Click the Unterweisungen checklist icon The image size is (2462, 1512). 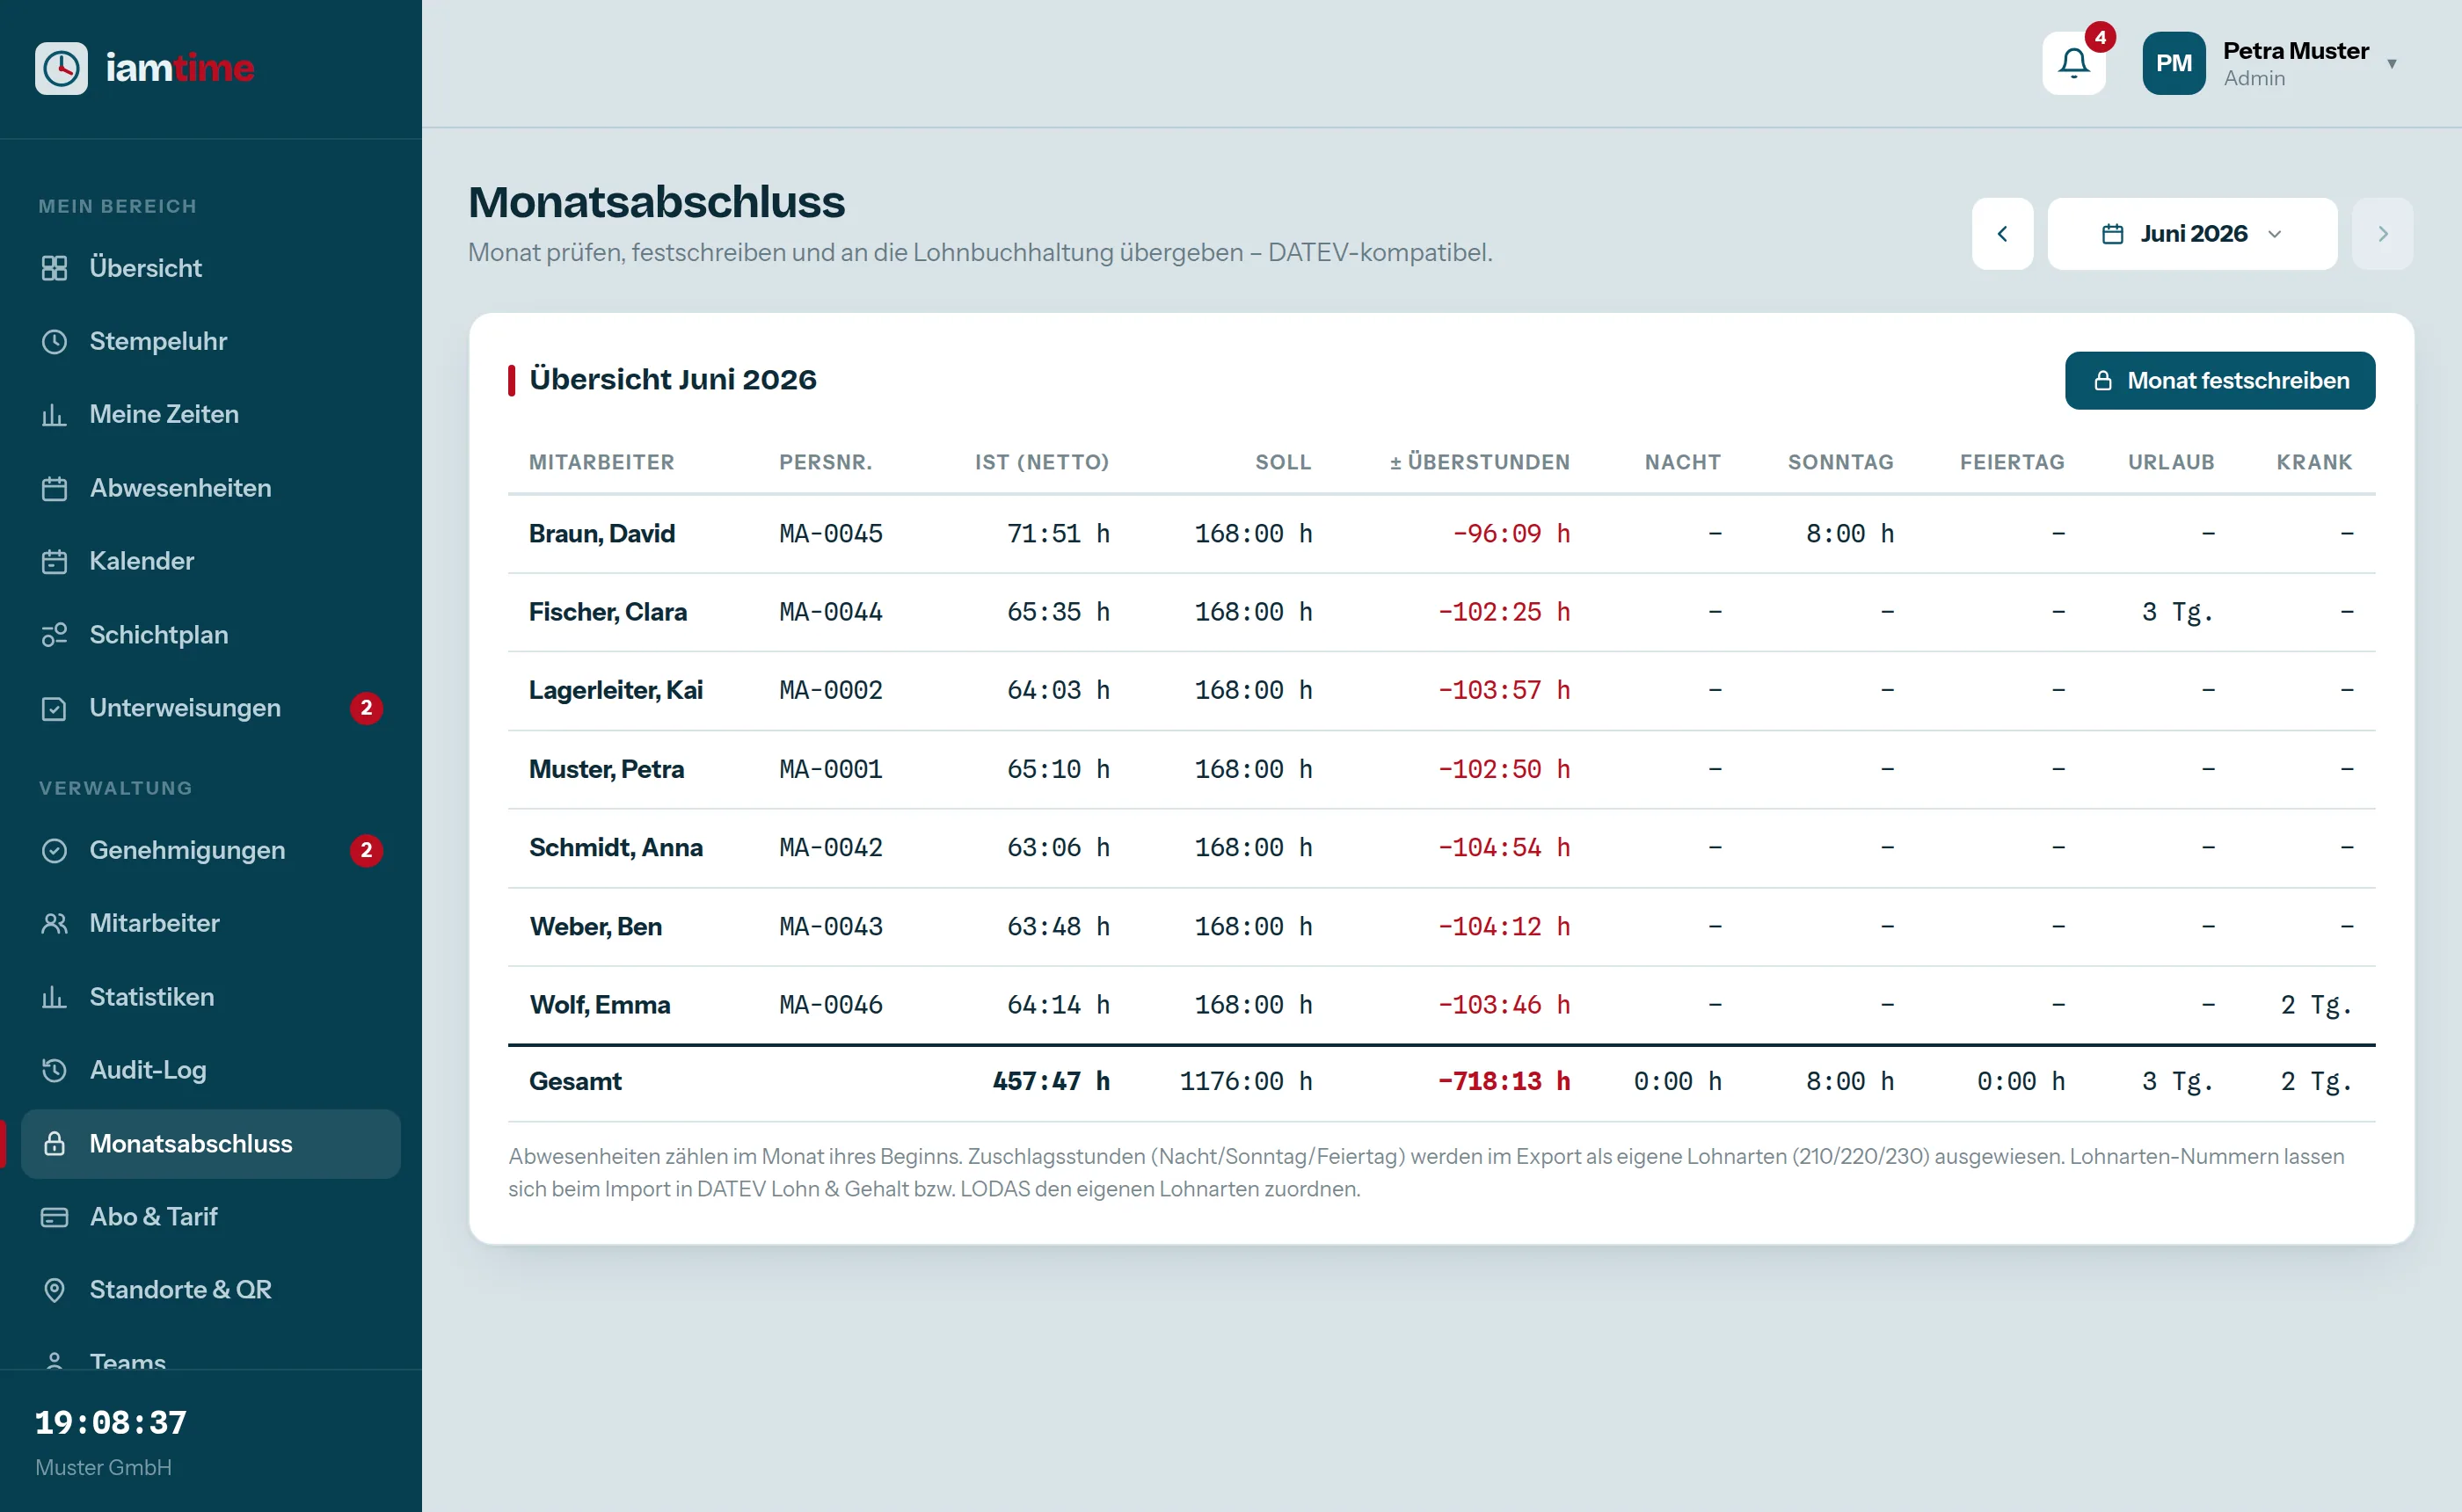coord(54,708)
